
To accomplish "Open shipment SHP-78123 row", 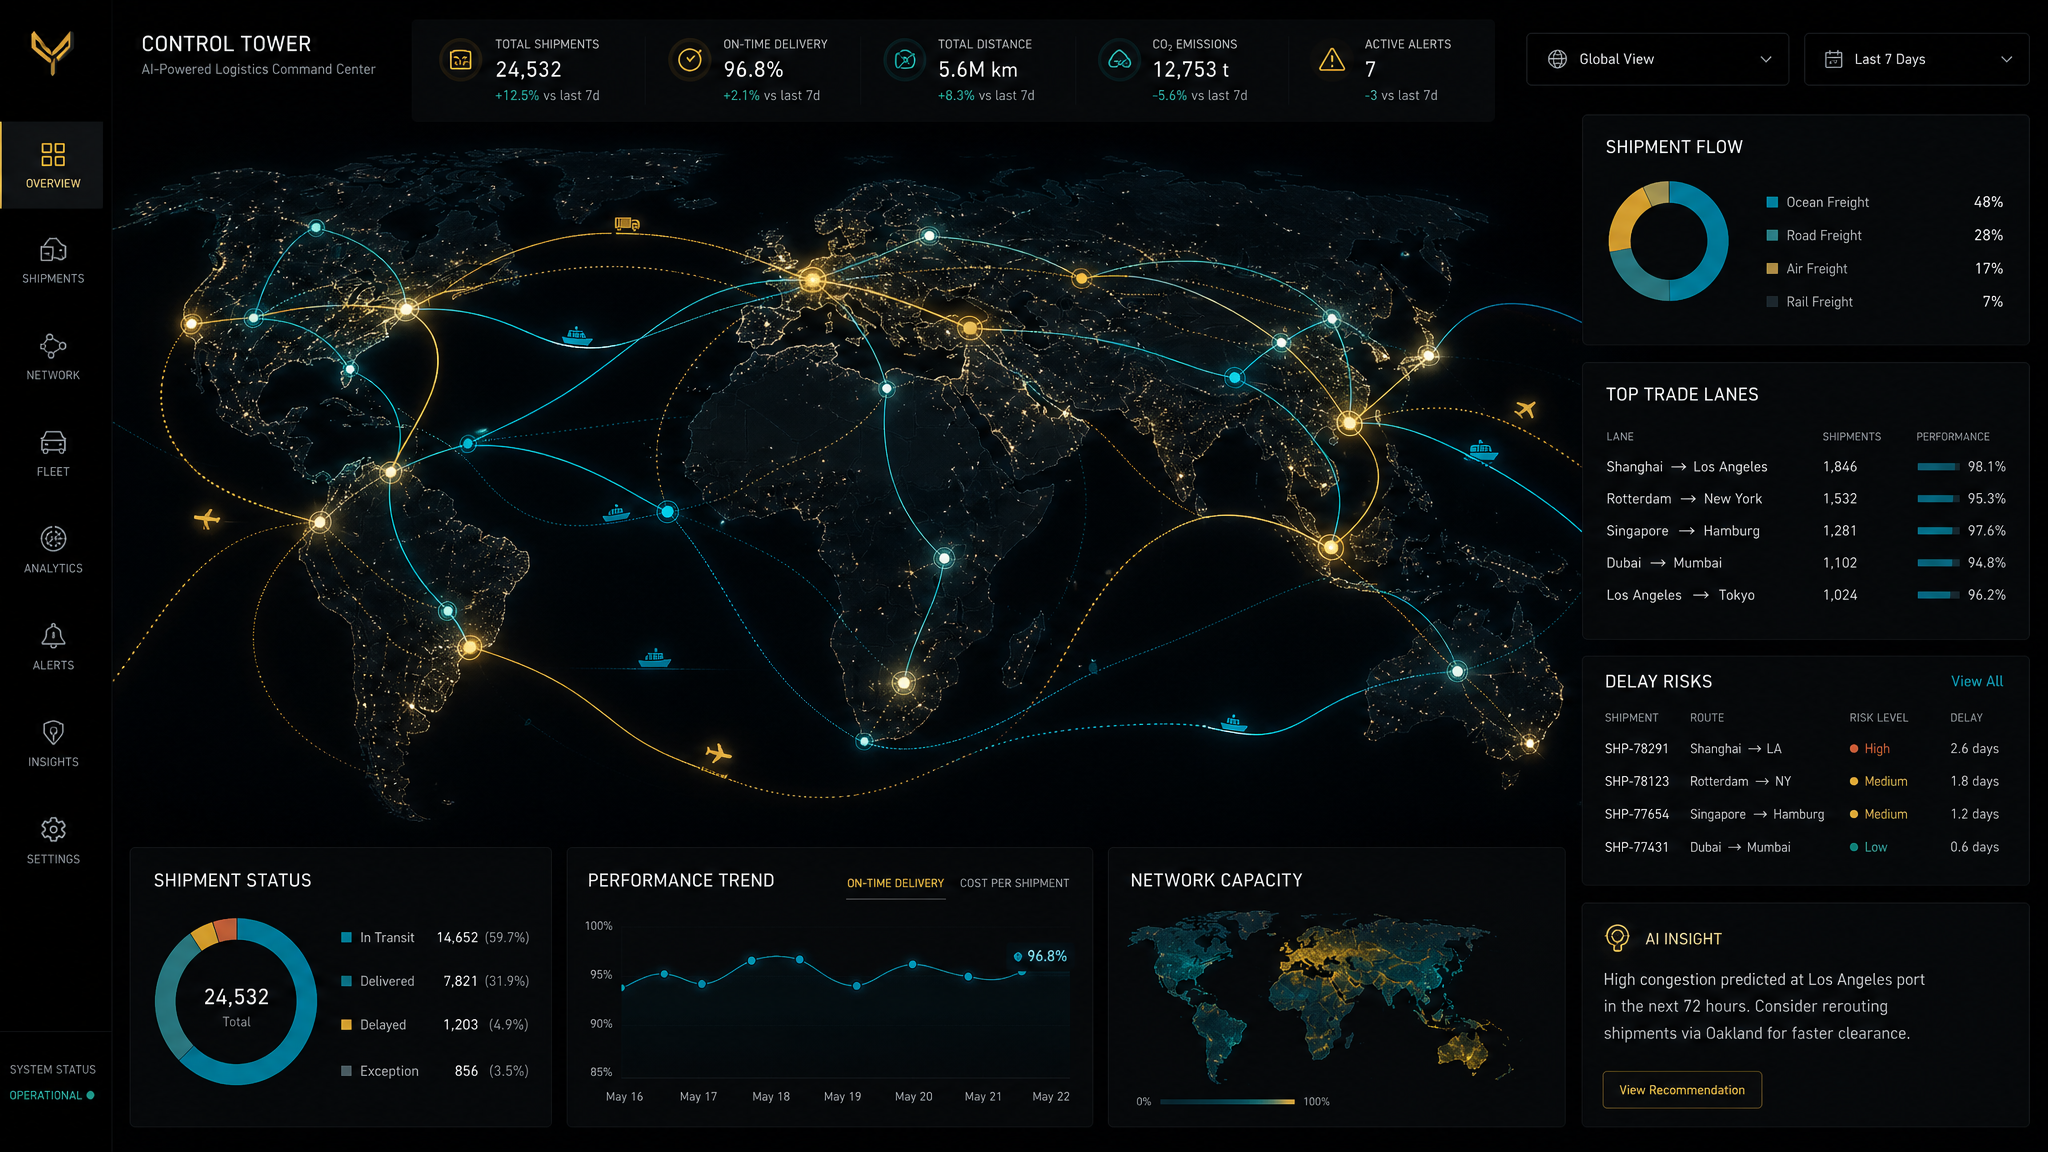I will 1803,782.
